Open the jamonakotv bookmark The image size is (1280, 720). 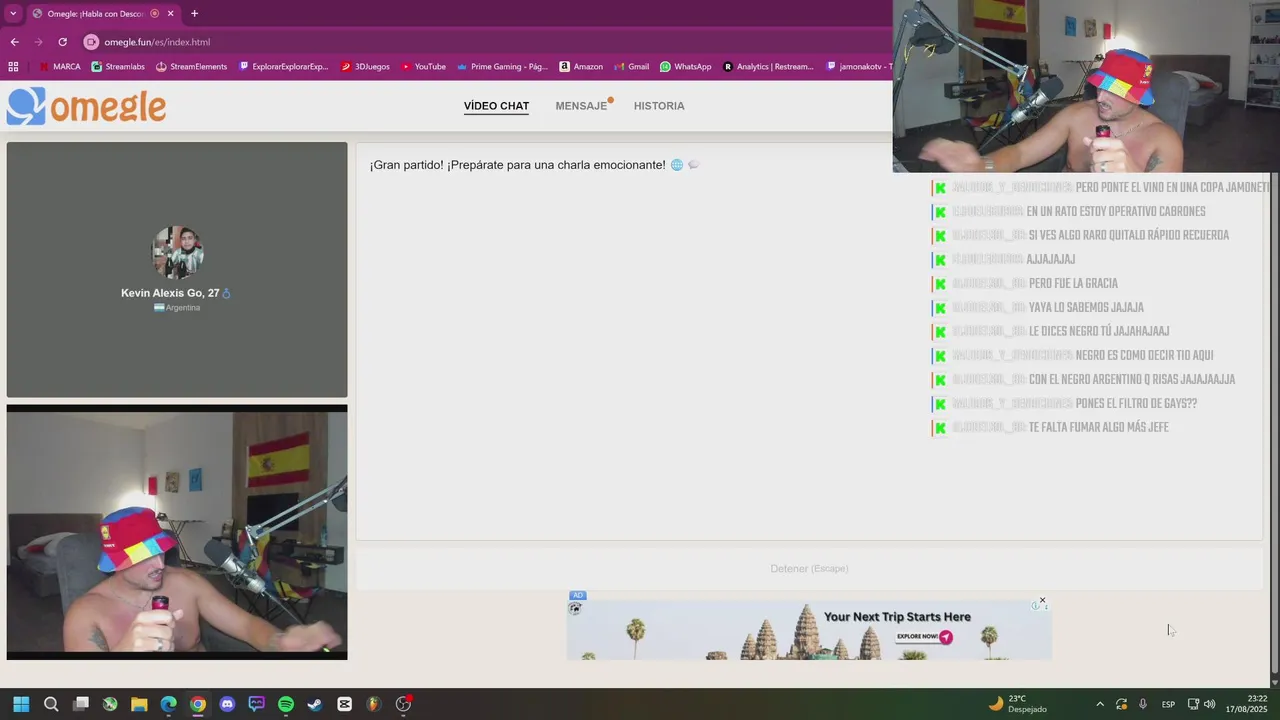(858, 67)
